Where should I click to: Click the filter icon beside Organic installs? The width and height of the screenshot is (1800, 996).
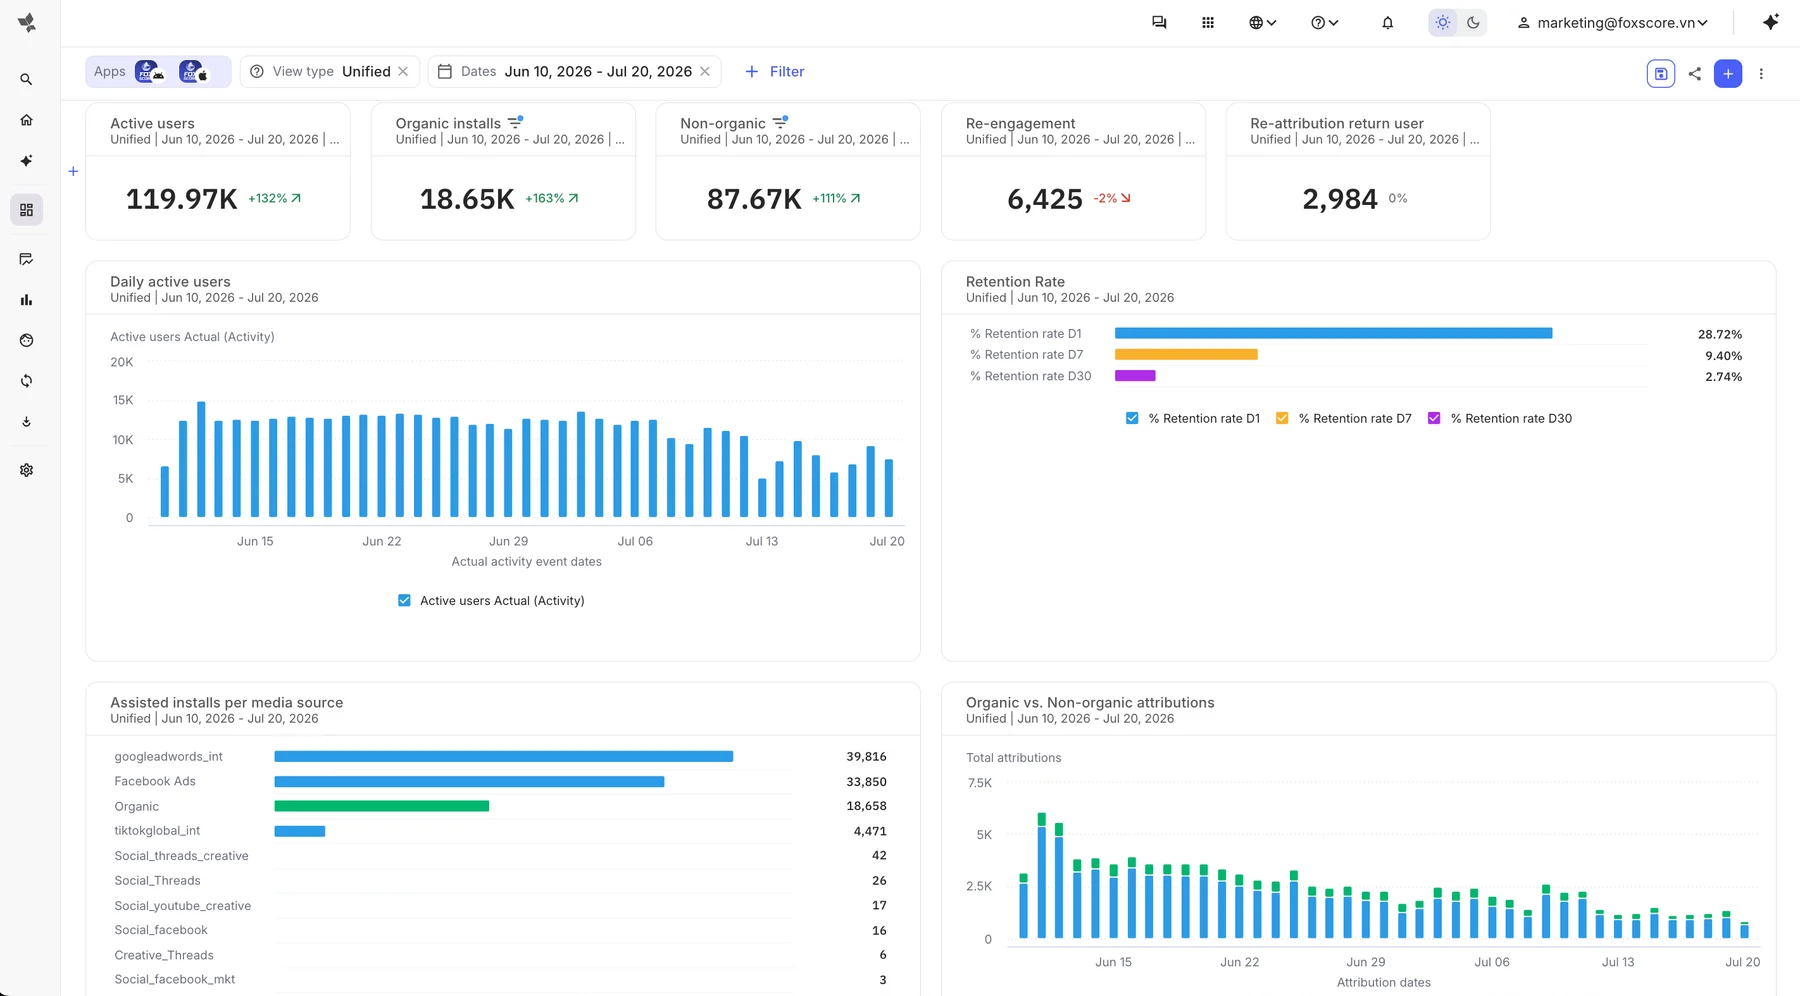(x=515, y=122)
